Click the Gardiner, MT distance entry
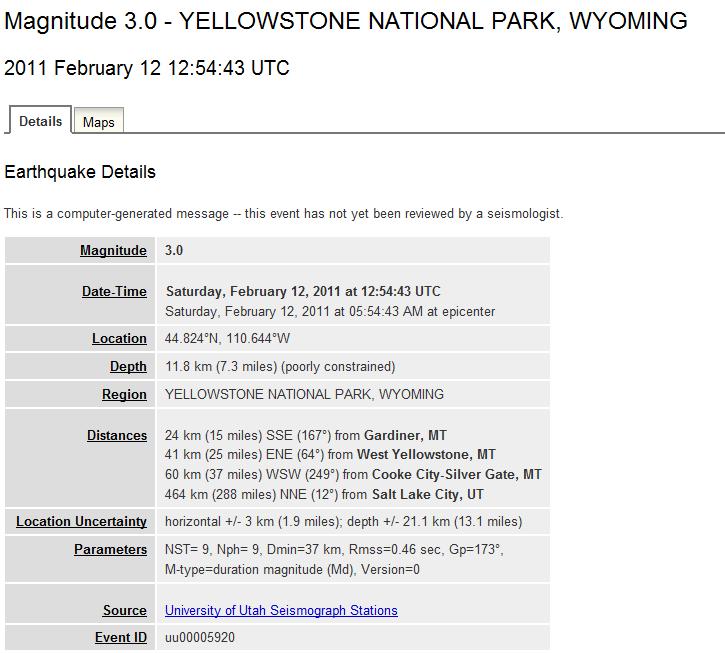The image size is (725, 653). [x=305, y=436]
